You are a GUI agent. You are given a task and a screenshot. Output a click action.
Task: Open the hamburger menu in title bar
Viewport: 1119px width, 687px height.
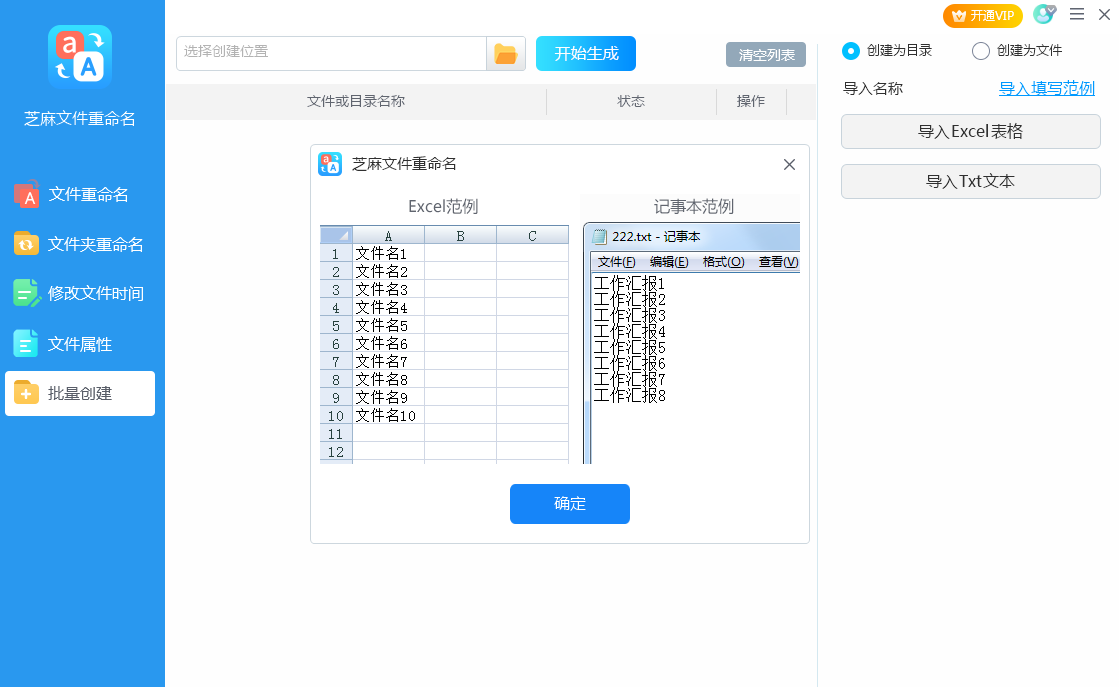coord(1077,14)
